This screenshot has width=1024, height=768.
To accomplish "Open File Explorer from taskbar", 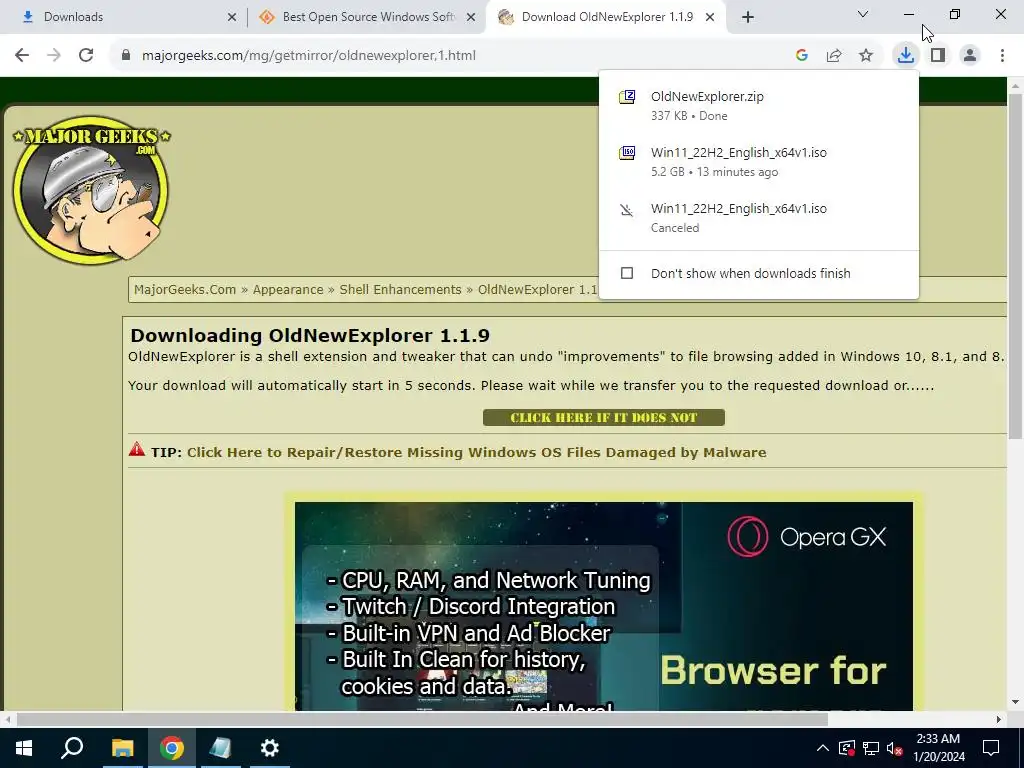I will (x=122, y=748).
